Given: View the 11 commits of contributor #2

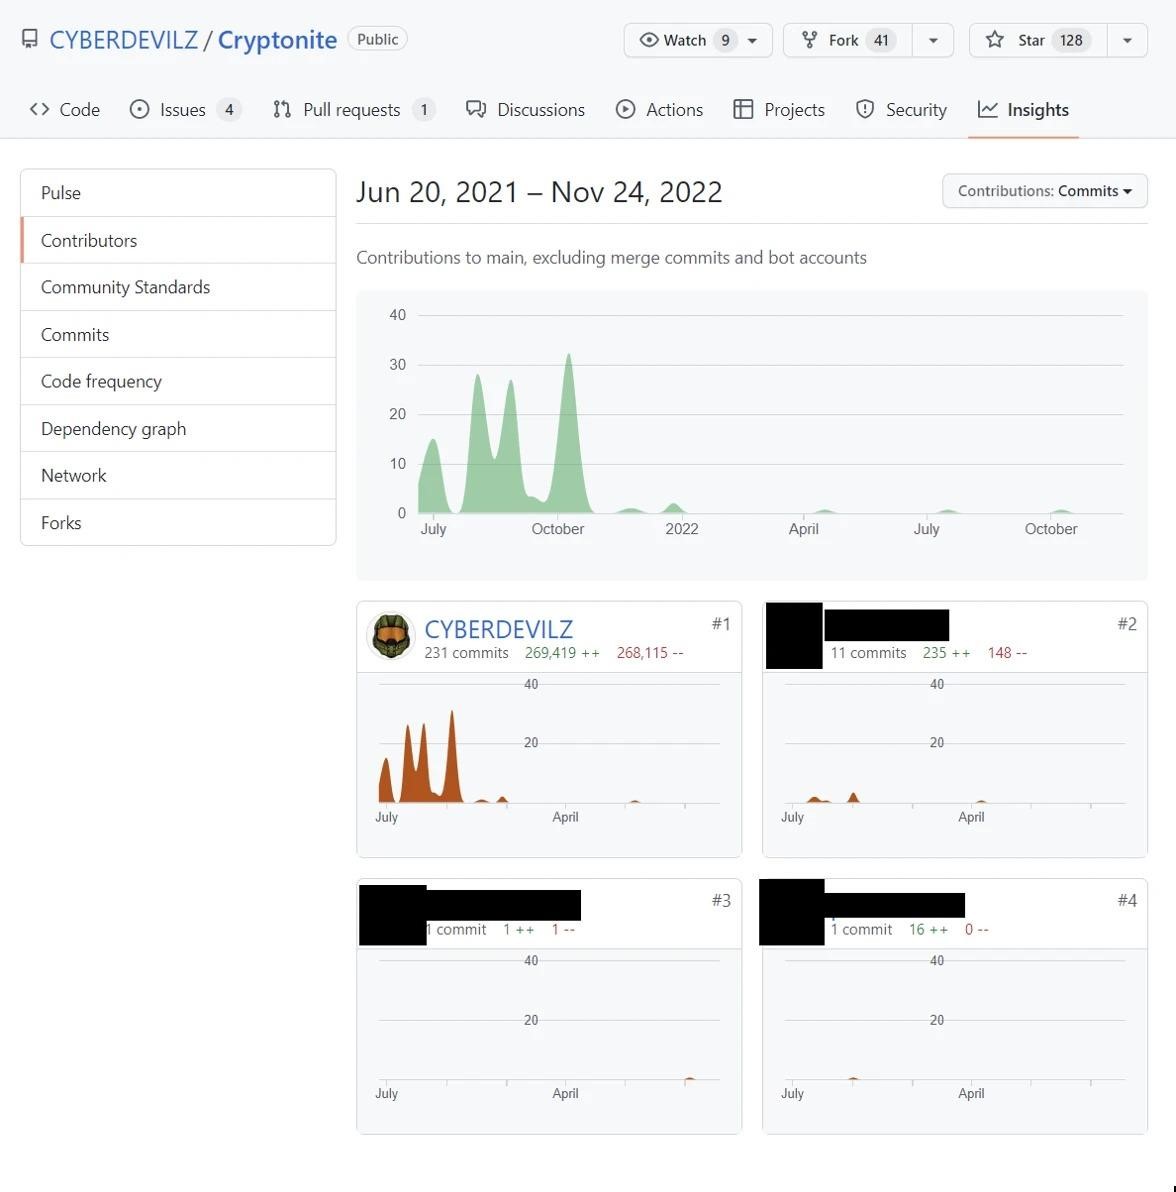Looking at the screenshot, I should (868, 653).
